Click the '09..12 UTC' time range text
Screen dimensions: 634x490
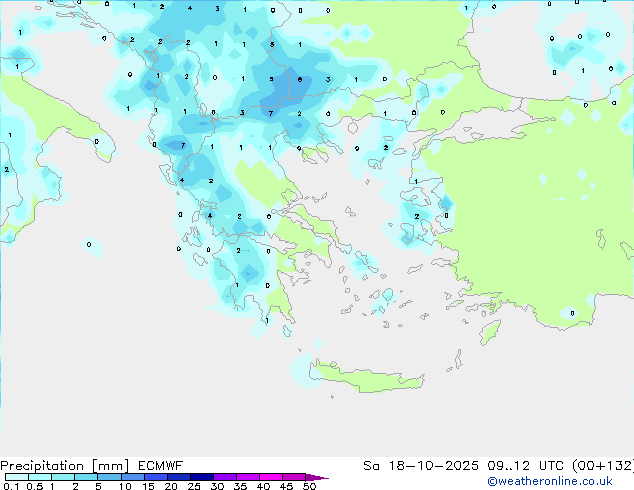[525, 466]
